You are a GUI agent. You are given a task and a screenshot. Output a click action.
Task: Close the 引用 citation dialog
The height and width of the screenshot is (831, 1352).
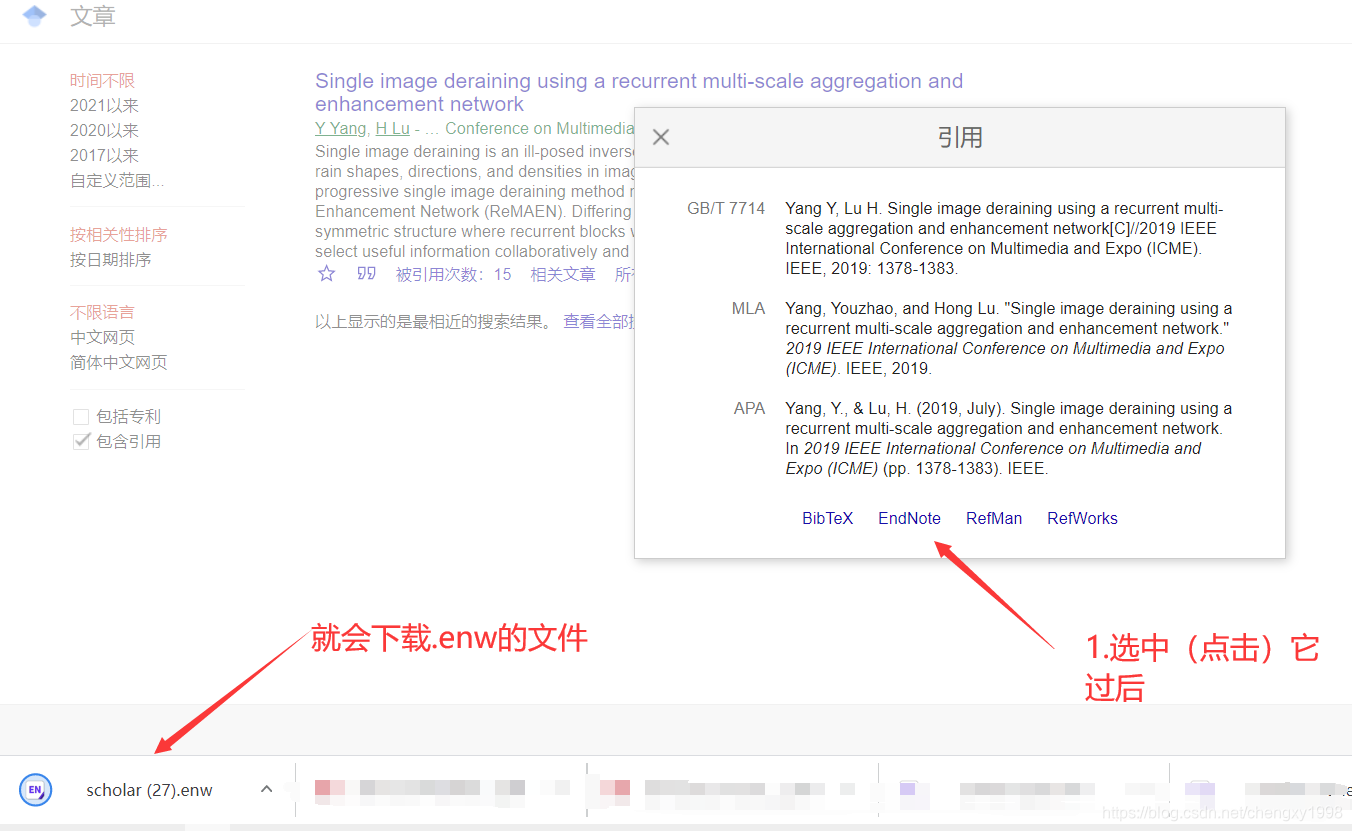[661, 137]
